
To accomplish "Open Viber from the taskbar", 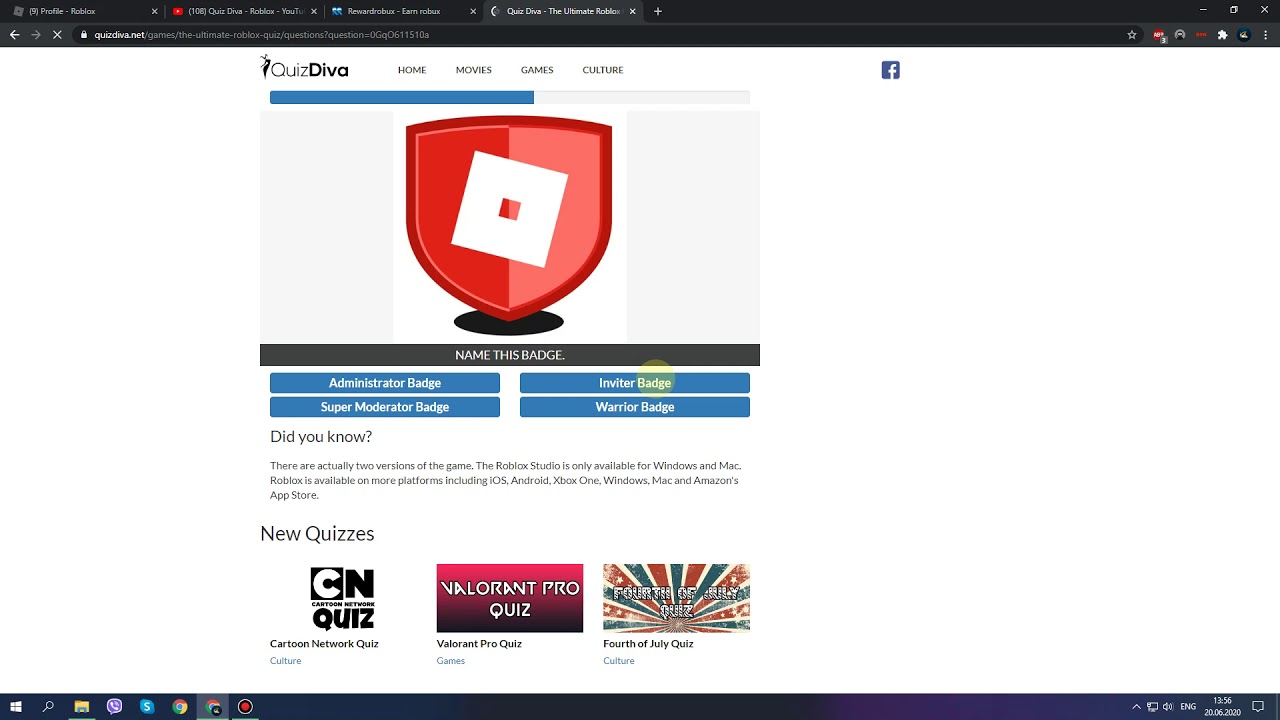I will click(114, 706).
